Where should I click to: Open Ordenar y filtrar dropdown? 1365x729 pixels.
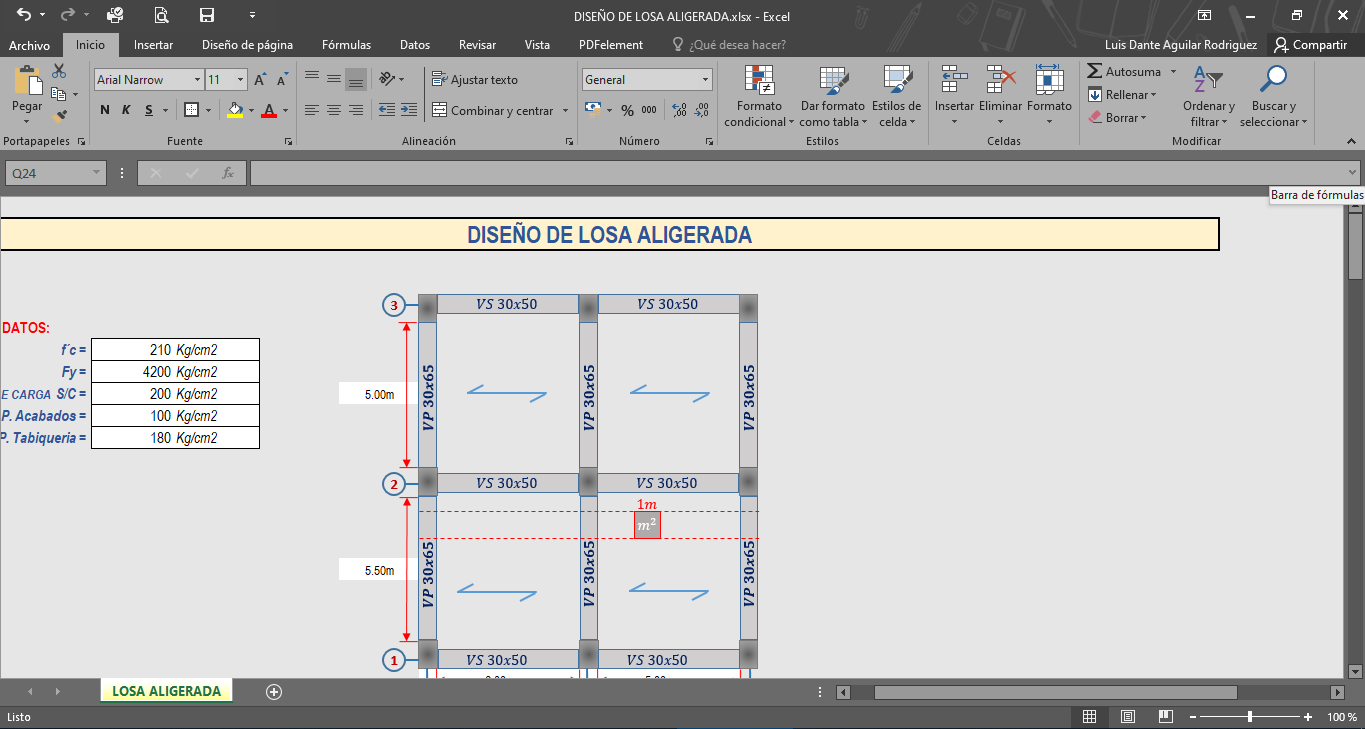pyautogui.click(x=1208, y=95)
